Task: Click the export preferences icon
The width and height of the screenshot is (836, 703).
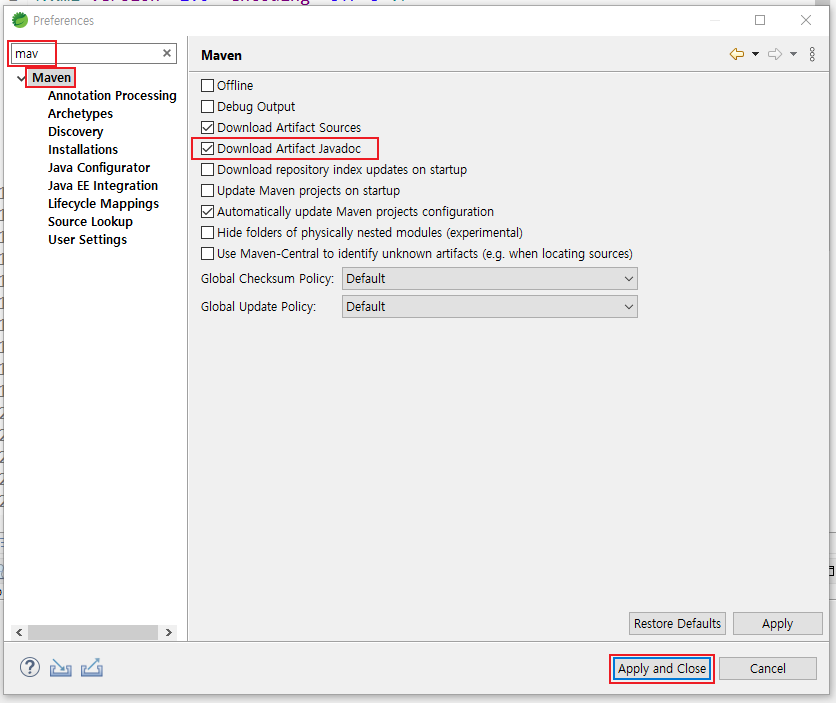Action: 92,668
